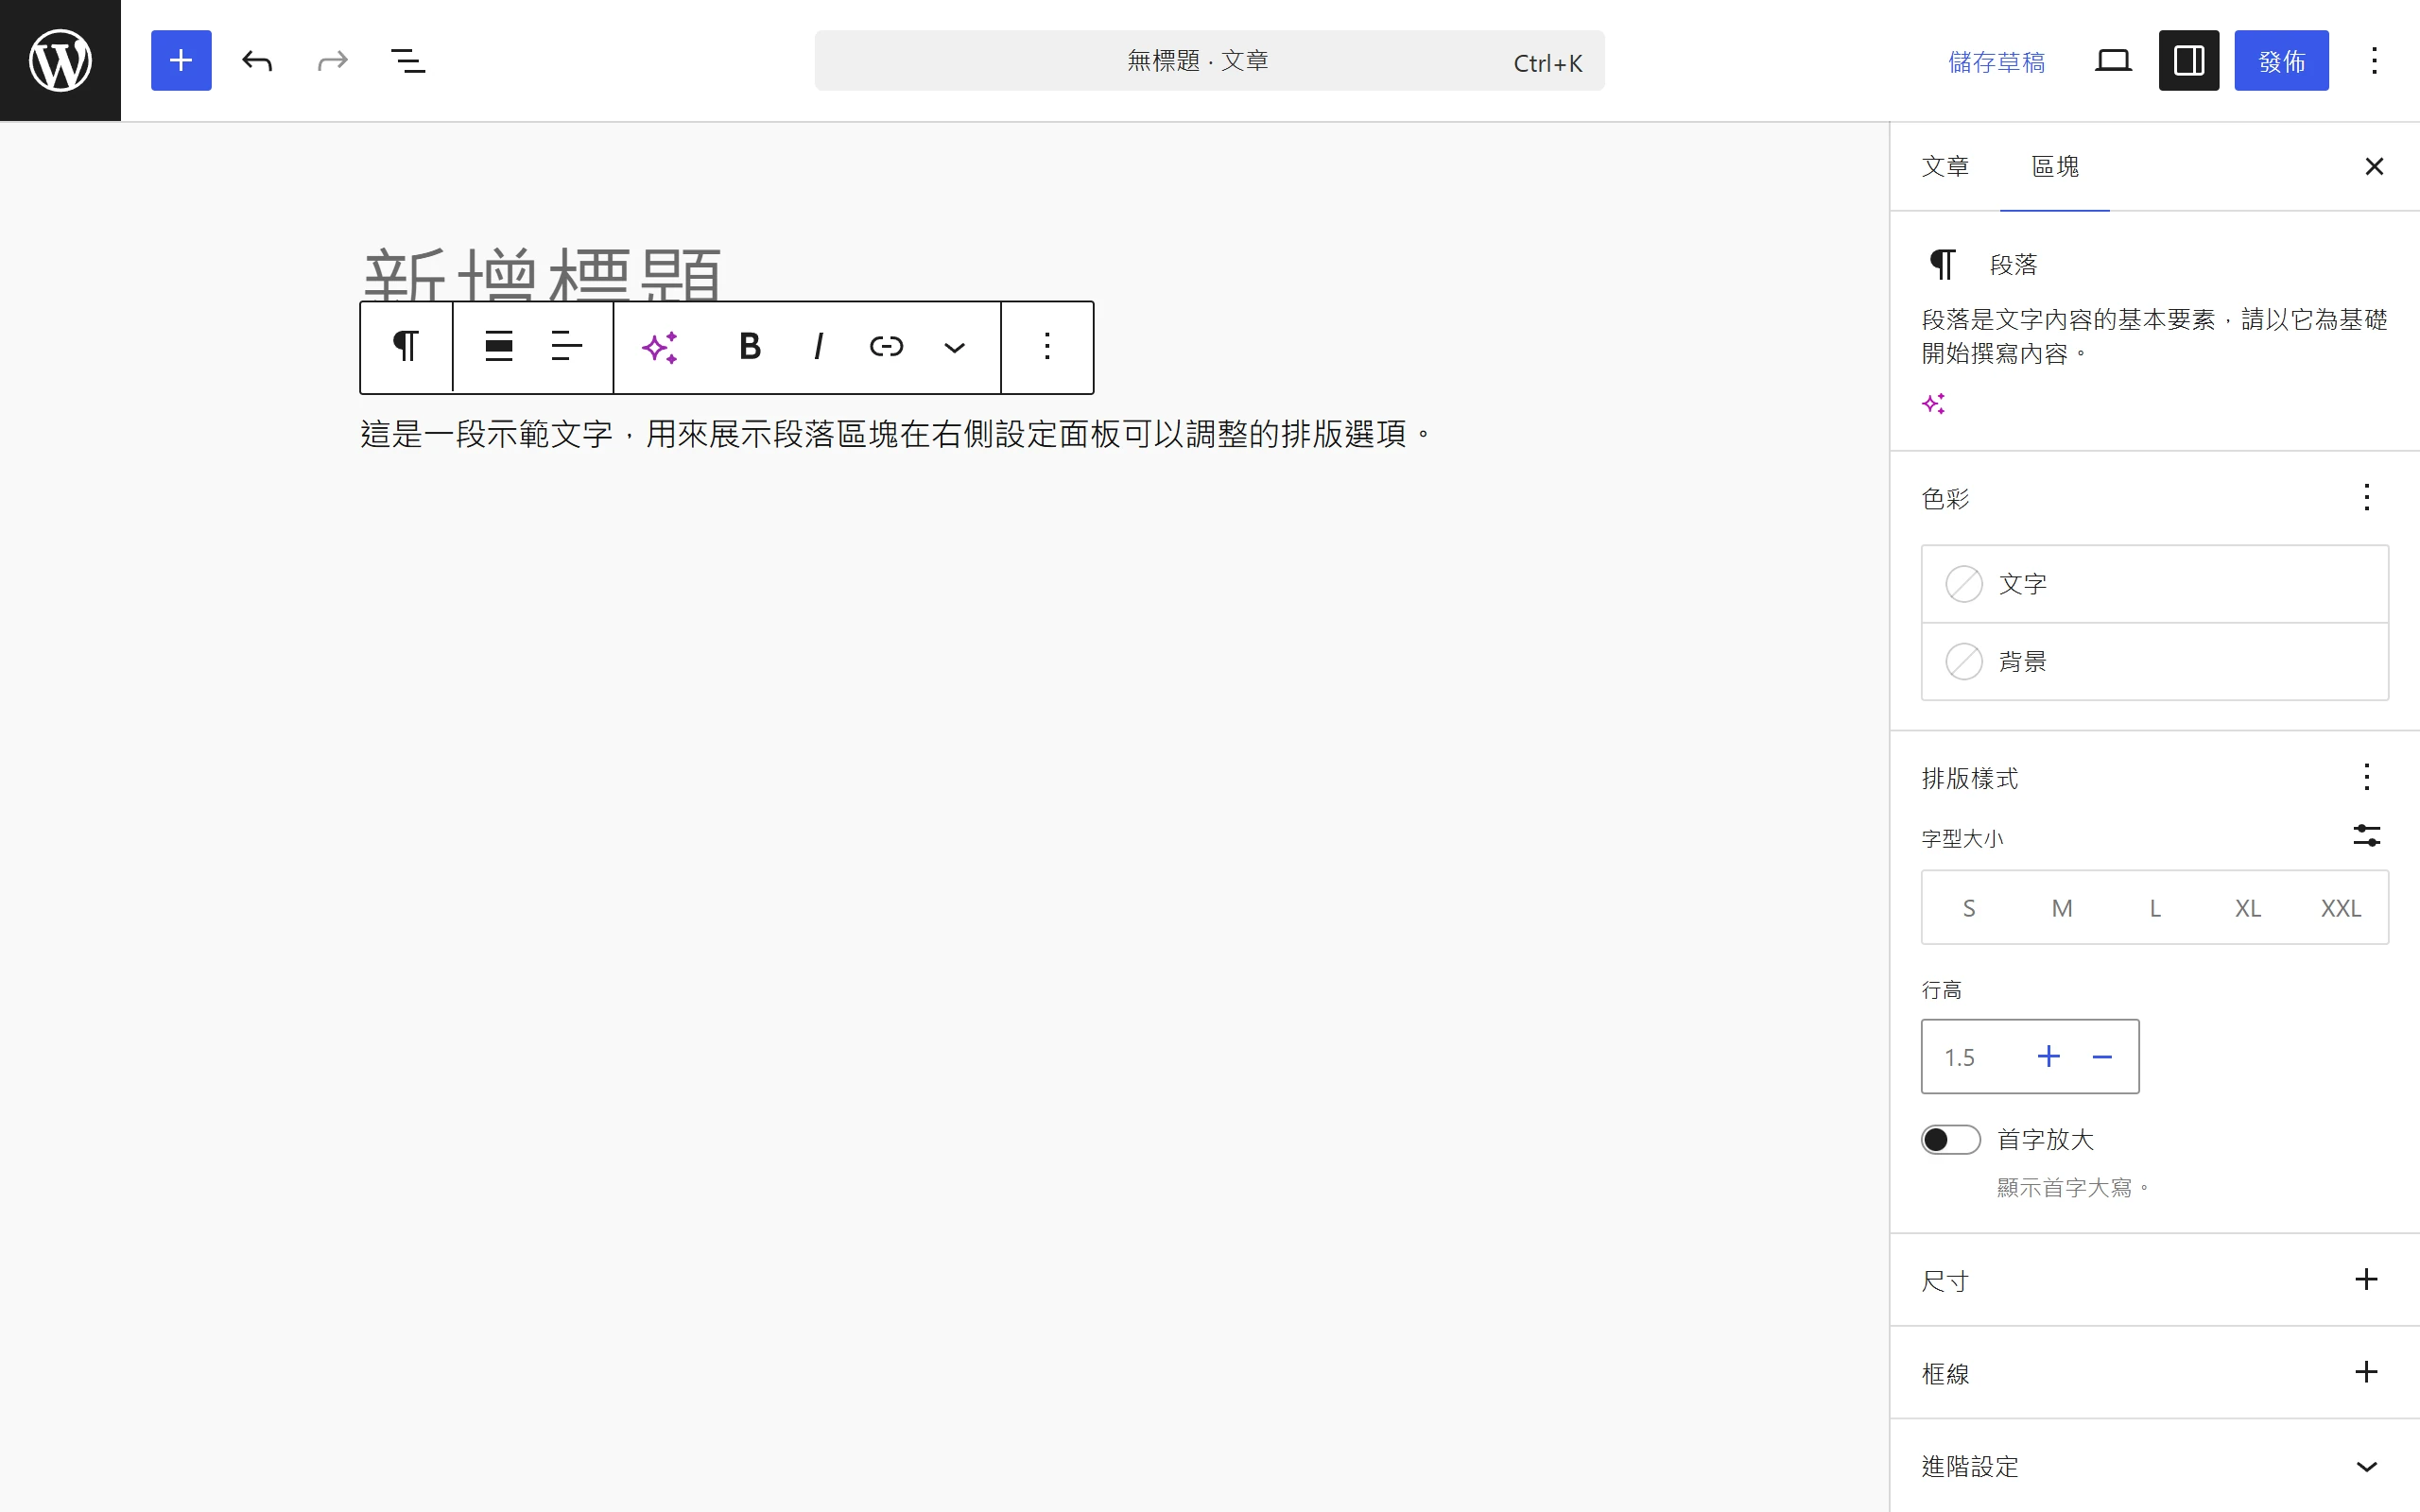2420x1512 pixels.
Task: Open the text alignment toolbar button
Action: coord(566,347)
